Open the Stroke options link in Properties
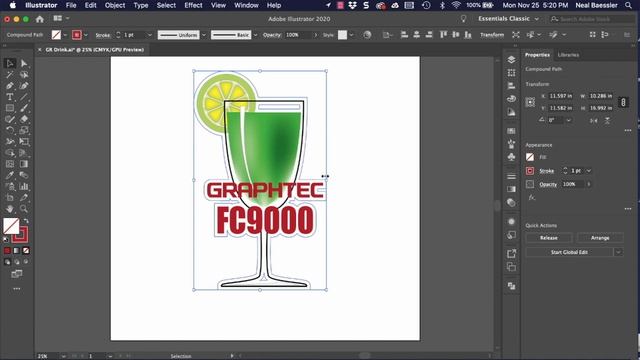640x360 pixels. point(547,171)
